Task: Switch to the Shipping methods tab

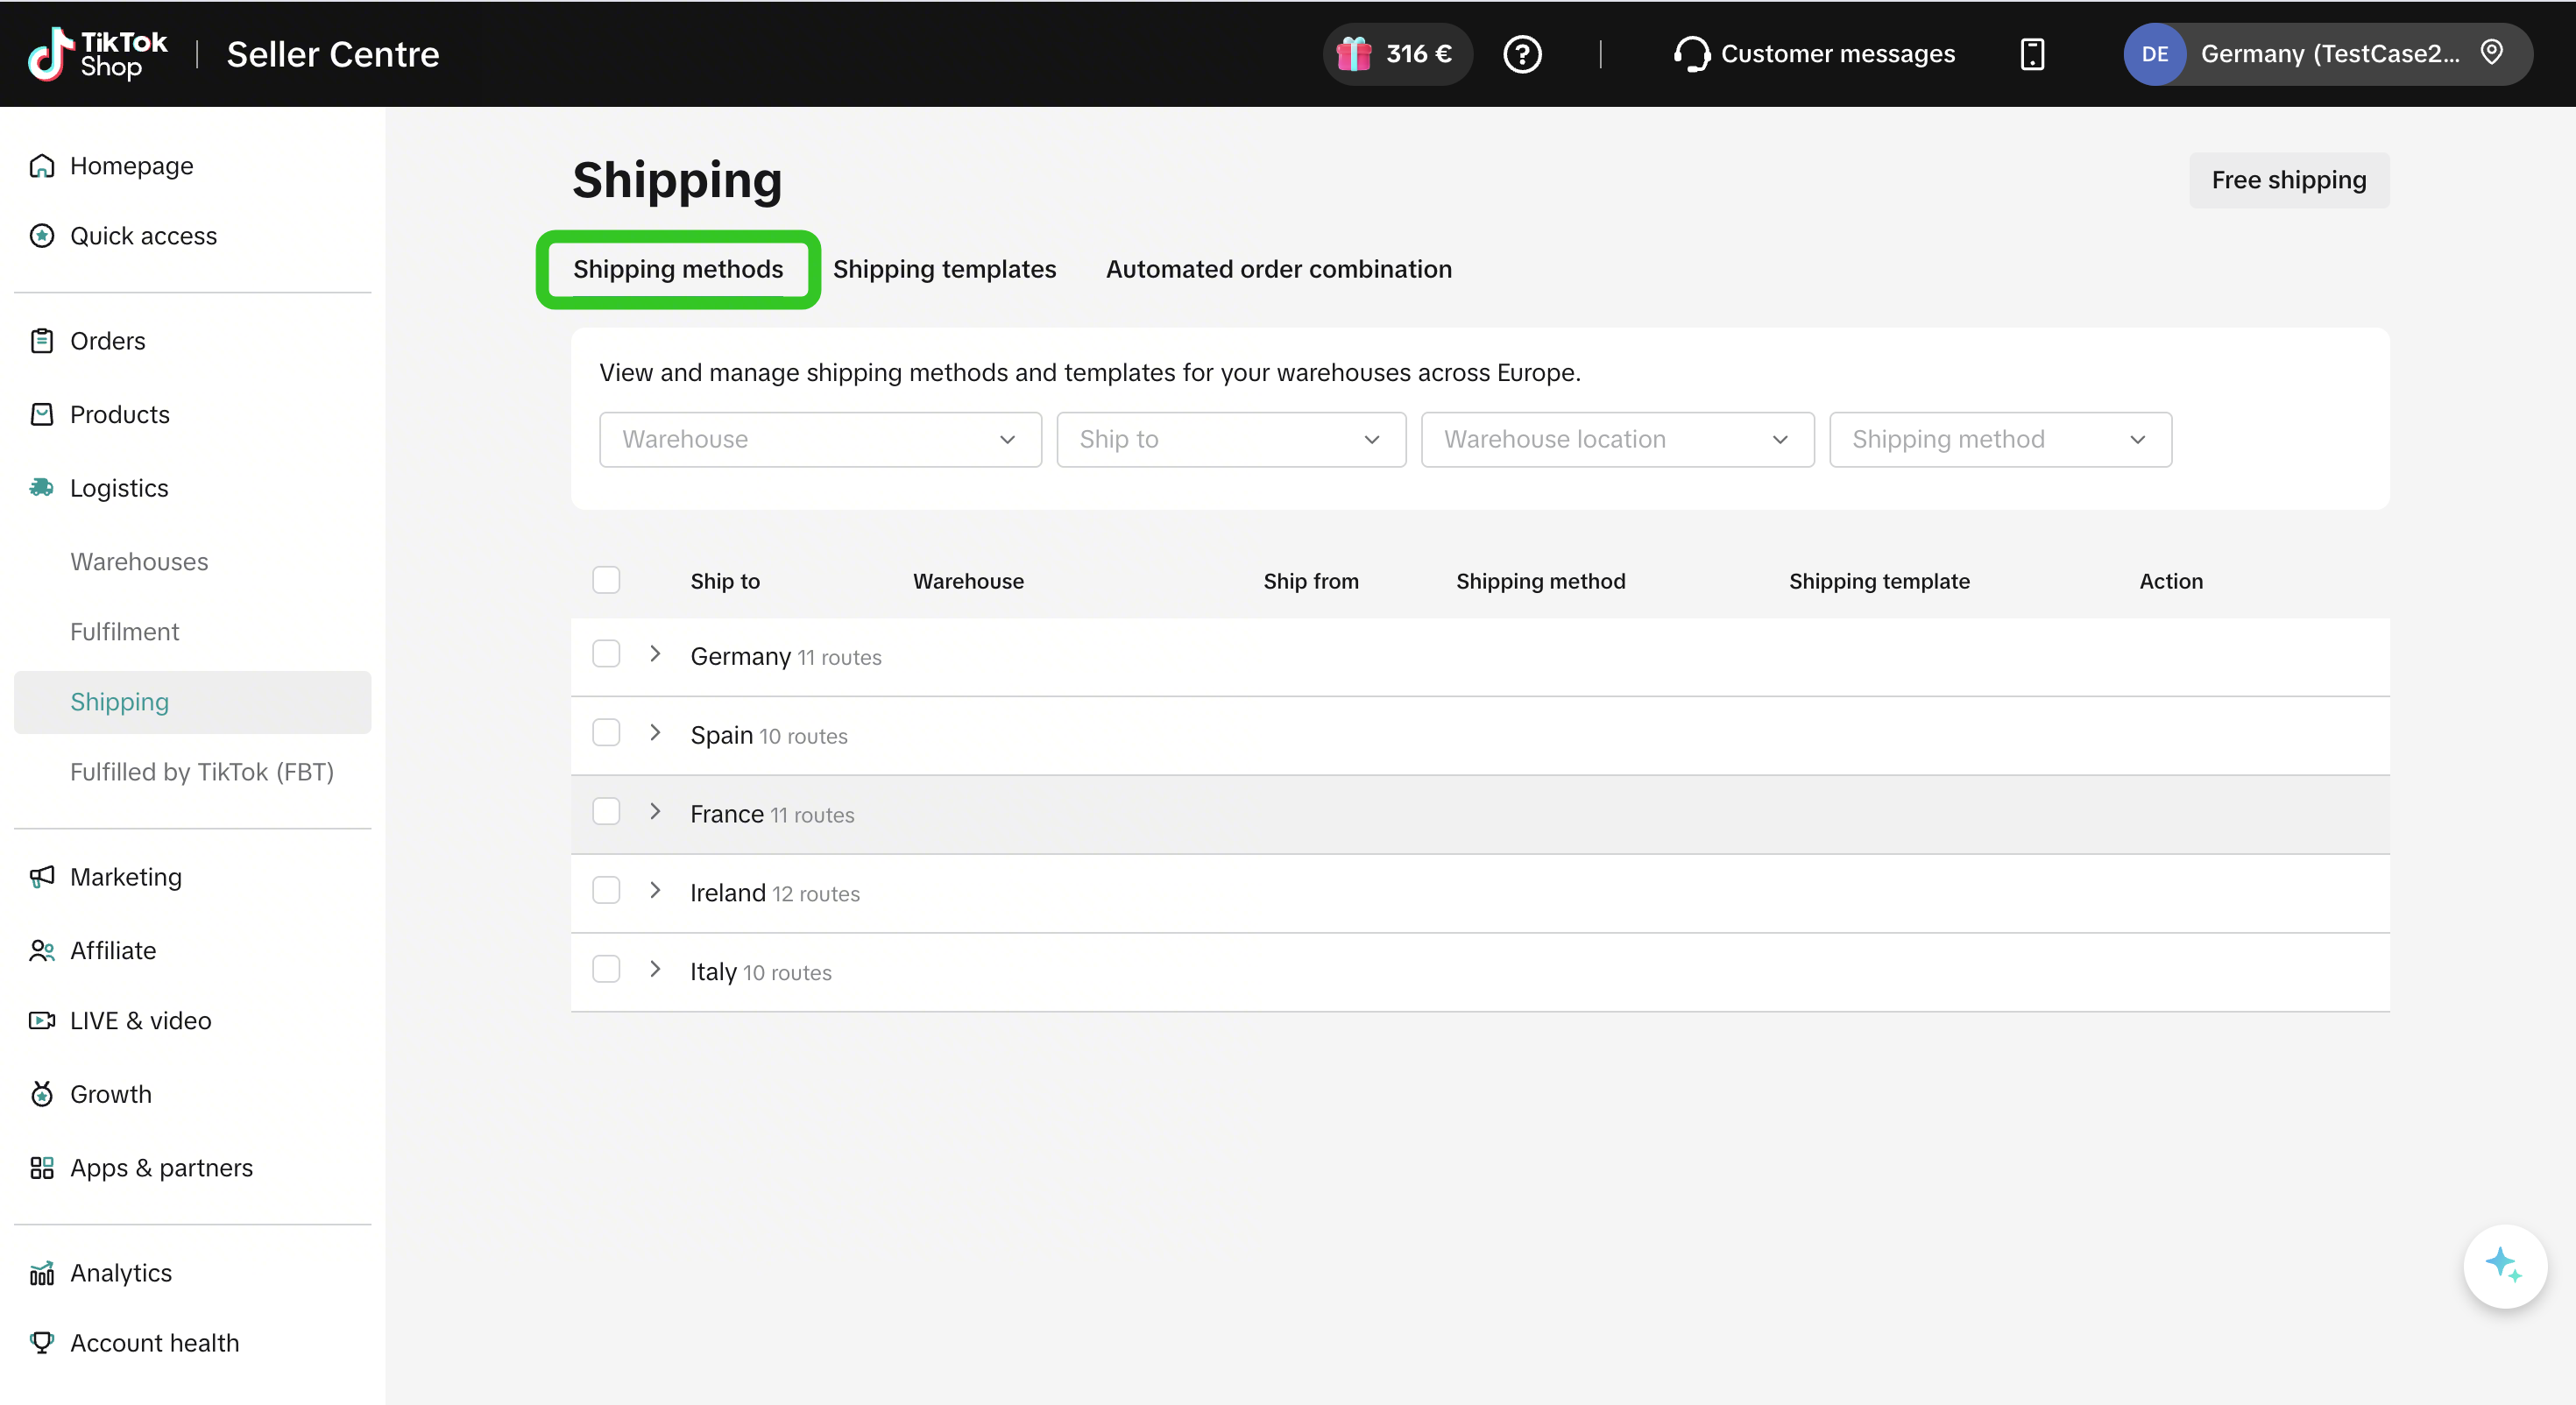Action: point(678,270)
